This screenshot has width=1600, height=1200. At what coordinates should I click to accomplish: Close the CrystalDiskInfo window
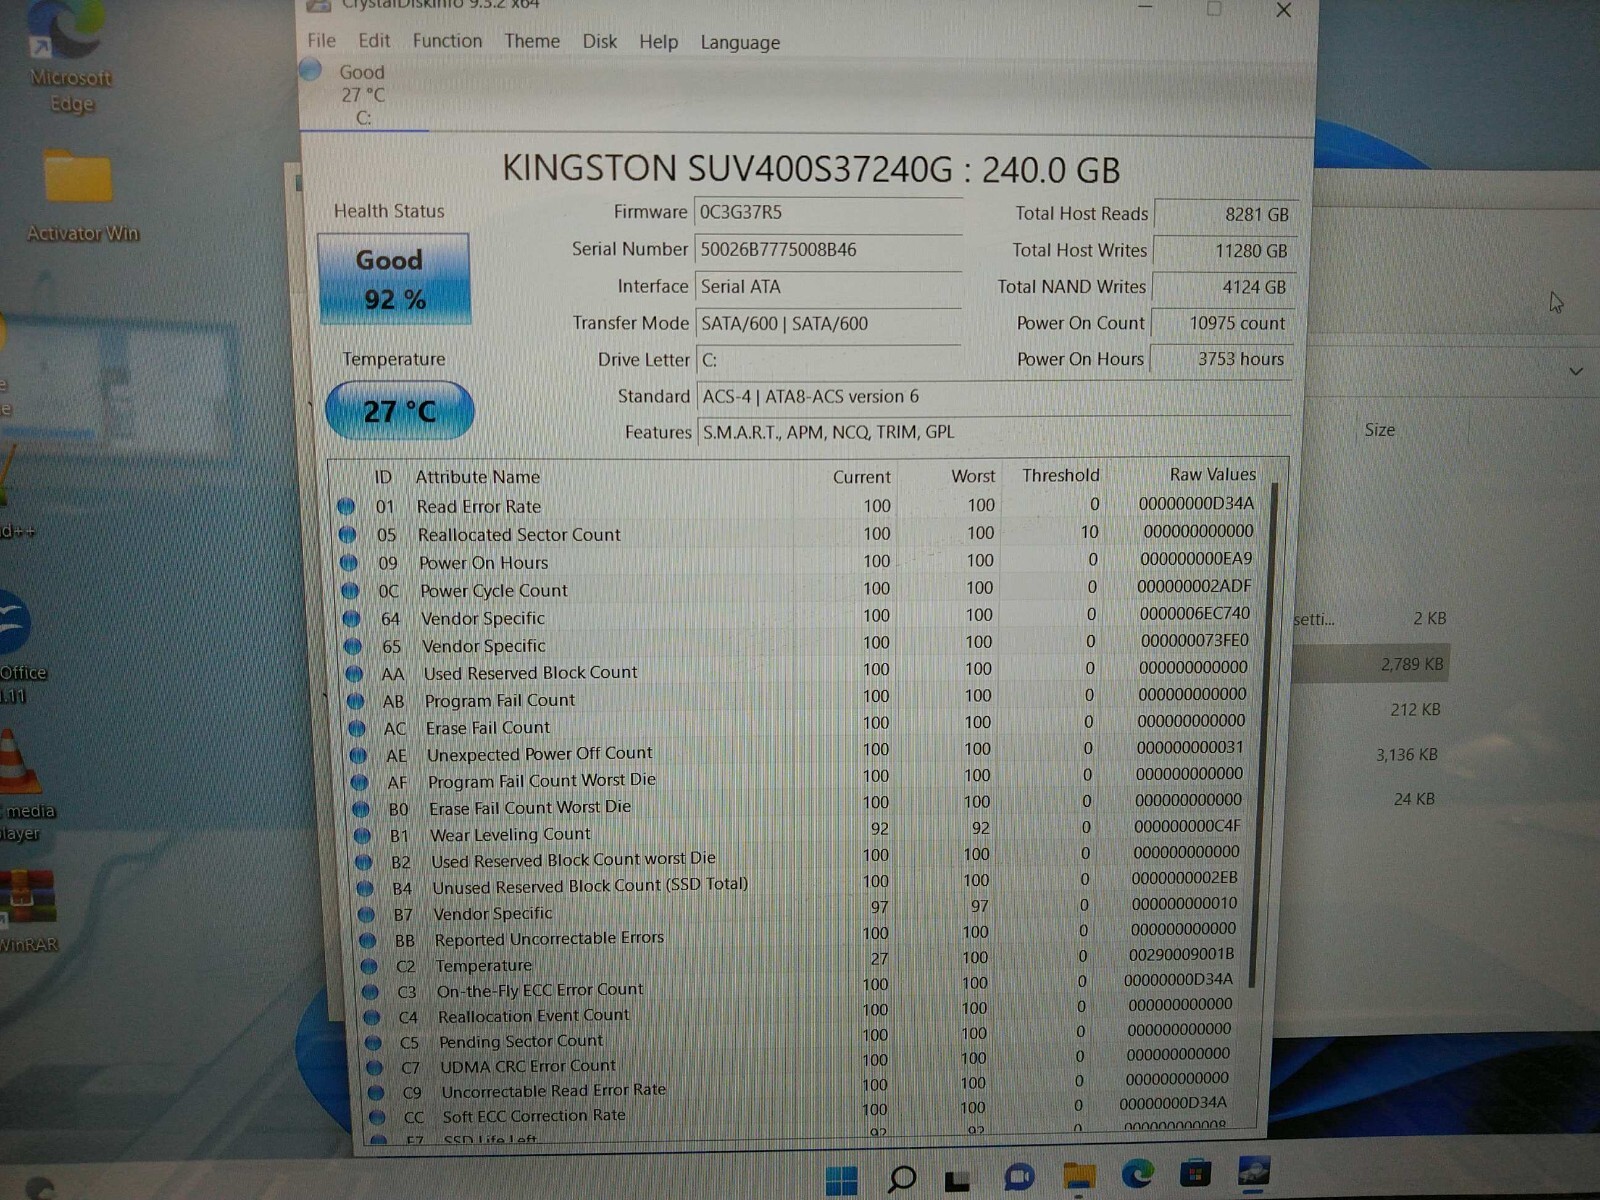pyautogui.click(x=1284, y=11)
